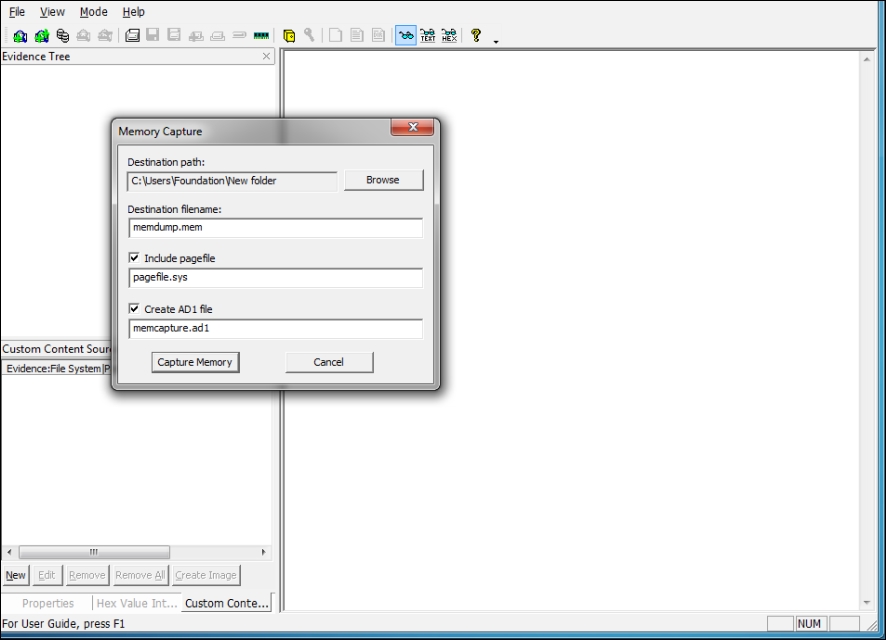Click the left arrow of the horizontal scrollbar

coord(9,552)
